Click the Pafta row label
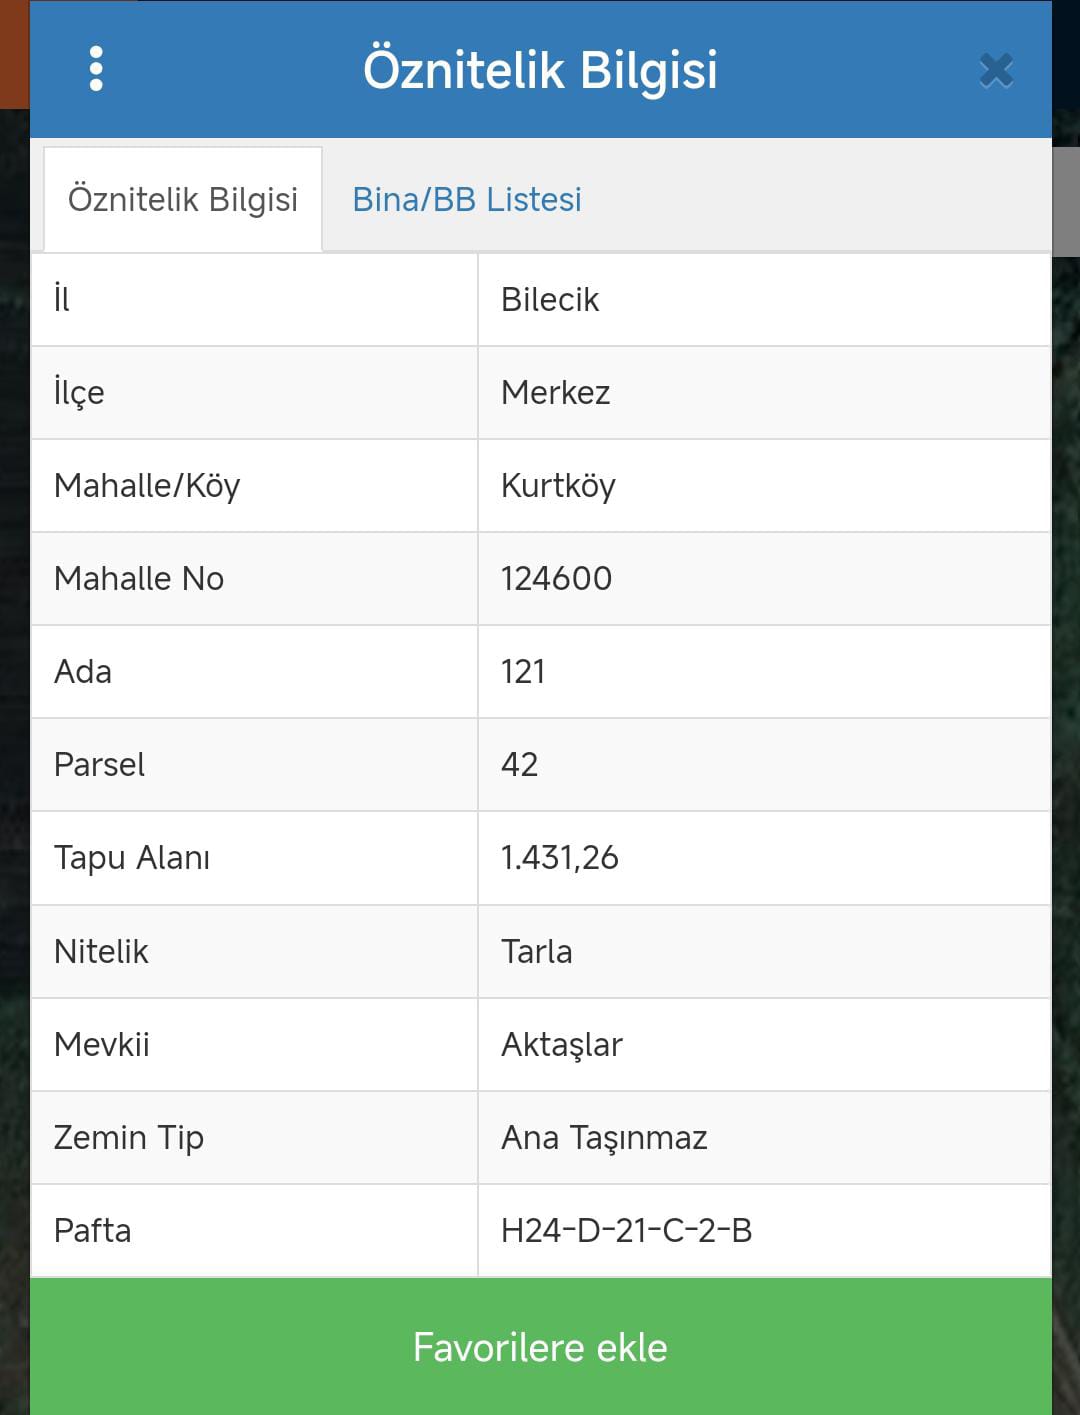Screen dimensions: 1080x1415 click(93, 1230)
